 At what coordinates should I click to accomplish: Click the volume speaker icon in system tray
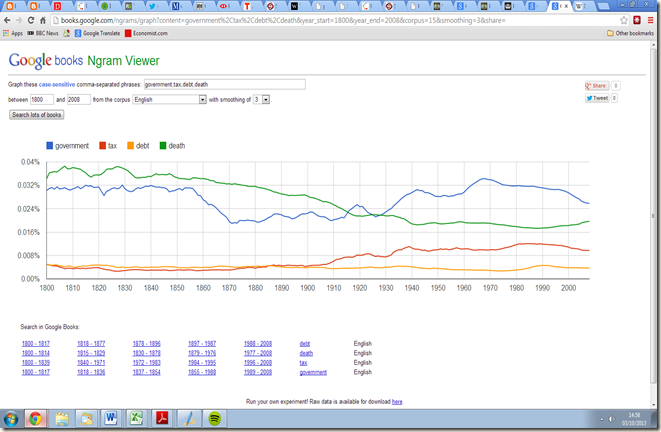point(611,419)
